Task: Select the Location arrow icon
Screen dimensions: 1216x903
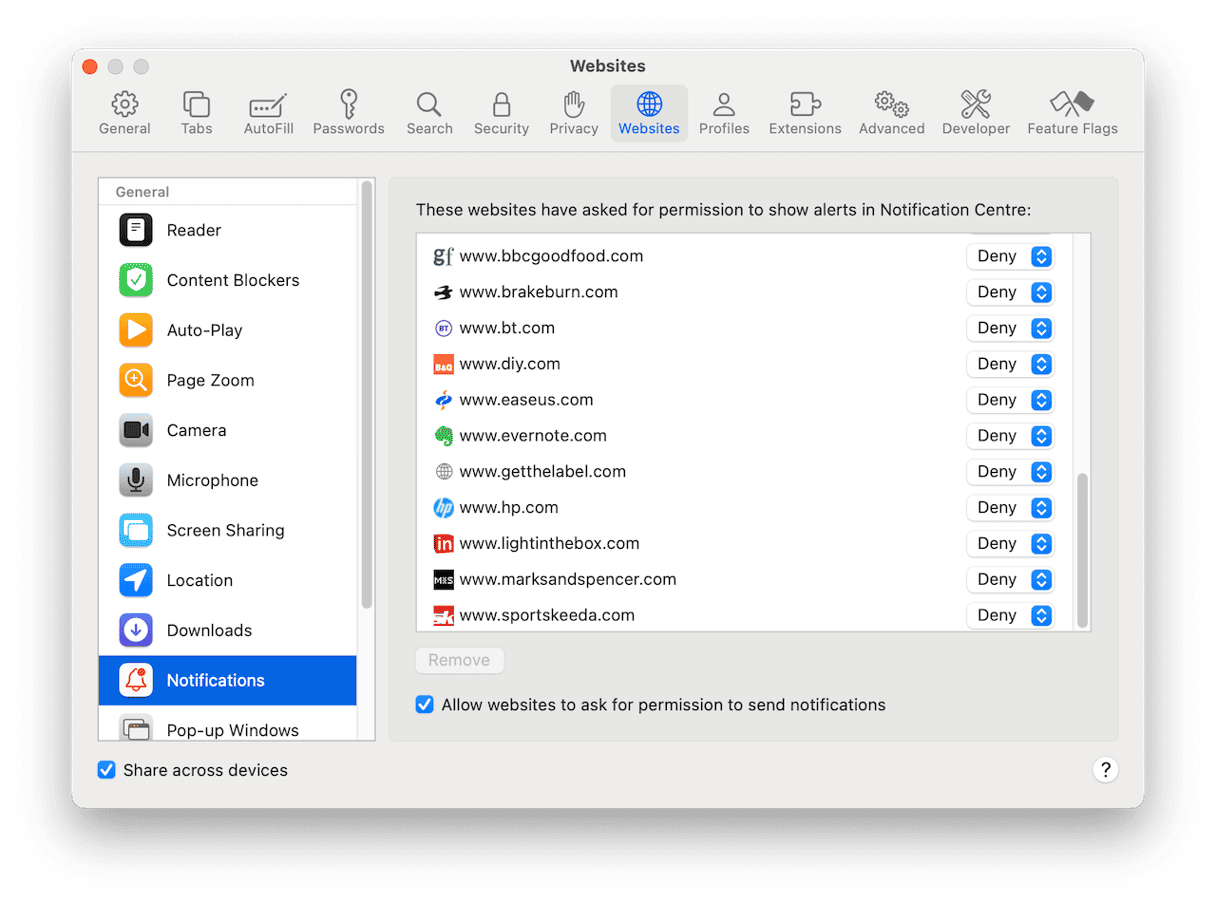Action: point(136,580)
